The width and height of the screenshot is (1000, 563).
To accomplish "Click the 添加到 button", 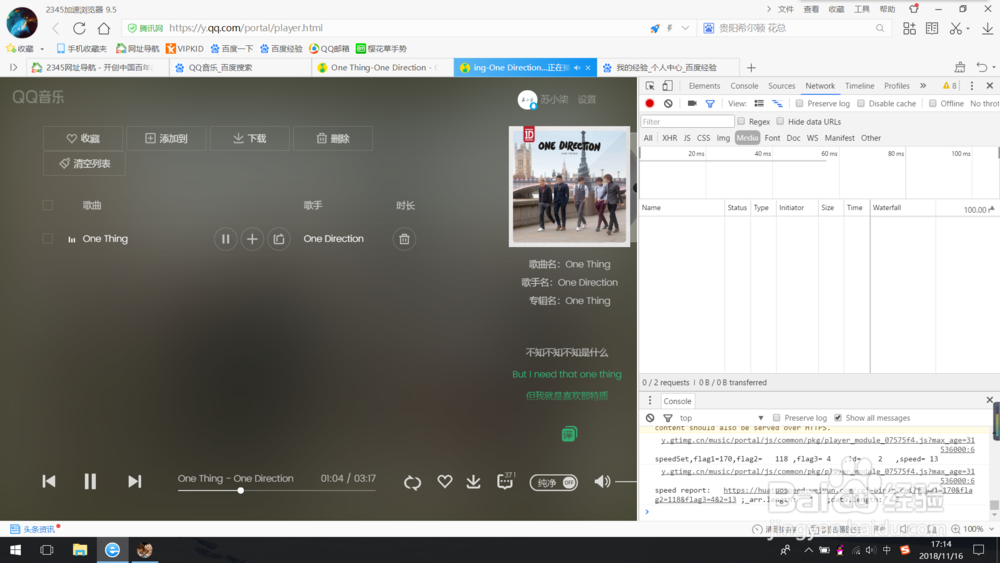I will point(166,138).
